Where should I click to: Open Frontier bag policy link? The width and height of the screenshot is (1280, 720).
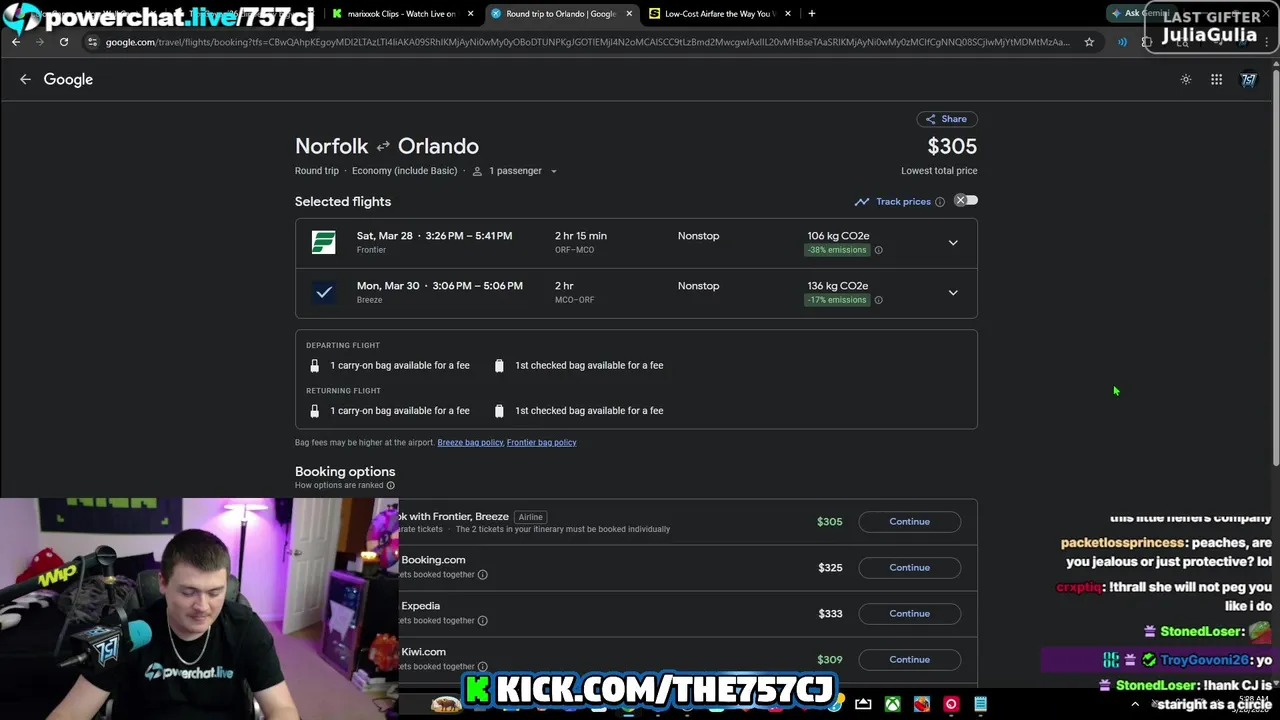point(541,442)
